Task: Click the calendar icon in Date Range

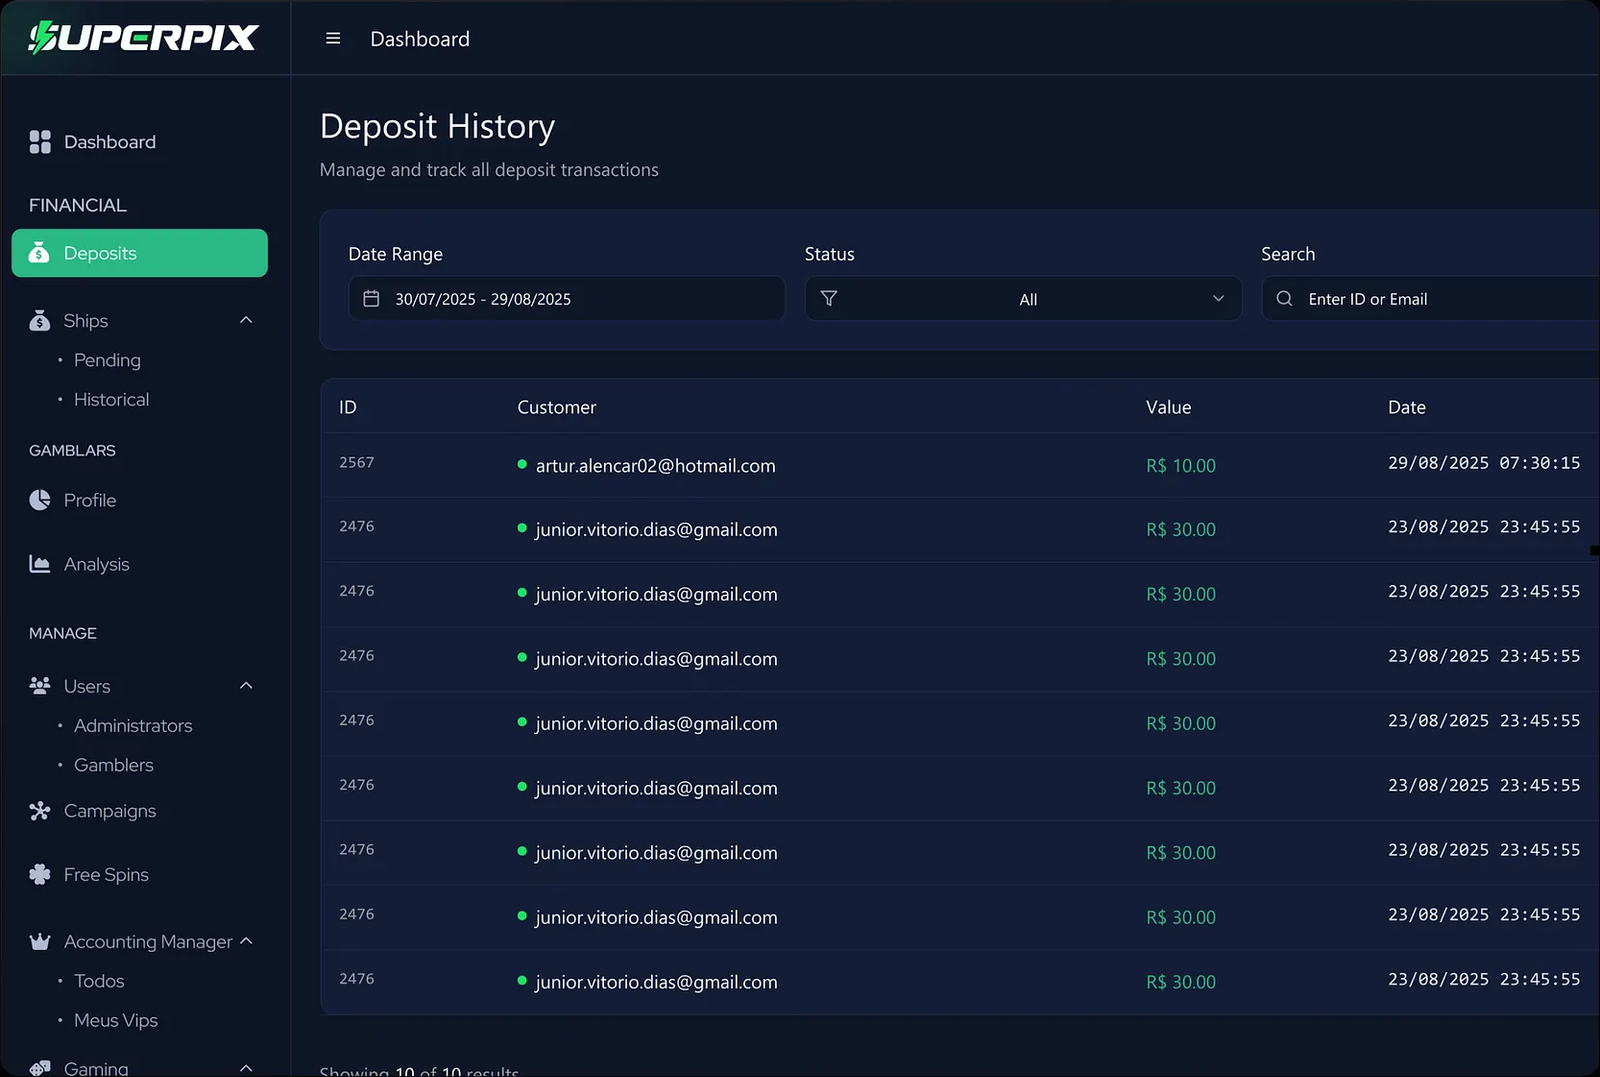Action: [371, 299]
